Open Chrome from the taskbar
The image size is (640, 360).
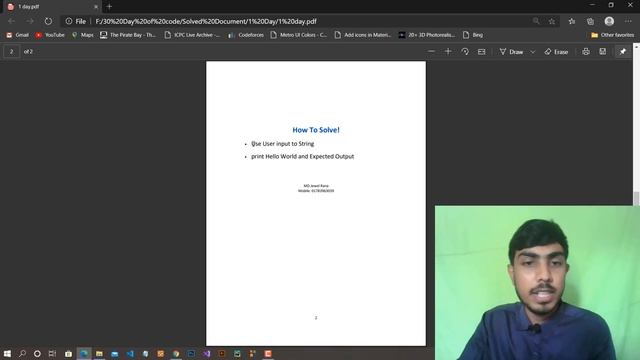176,353
